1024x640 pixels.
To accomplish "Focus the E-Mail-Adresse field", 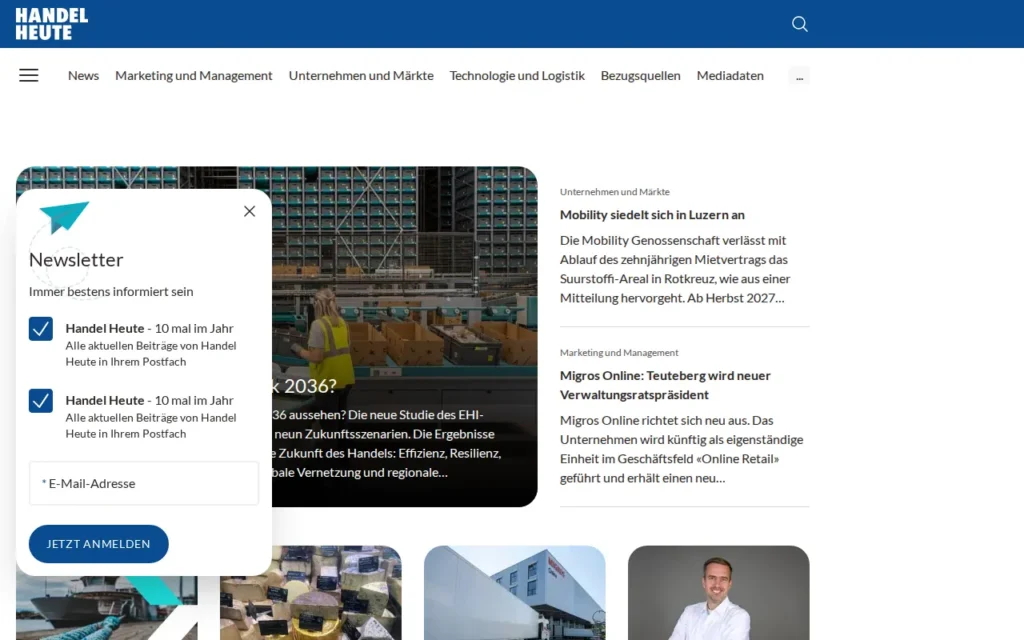I will pyautogui.click(x=144, y=483).
